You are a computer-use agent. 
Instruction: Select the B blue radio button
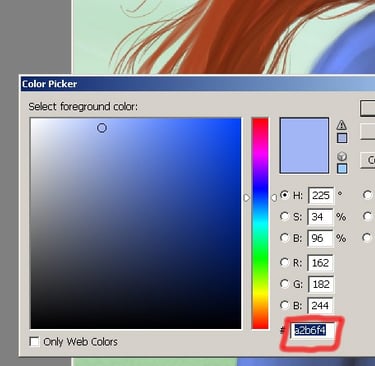click(x=284, y=305)
